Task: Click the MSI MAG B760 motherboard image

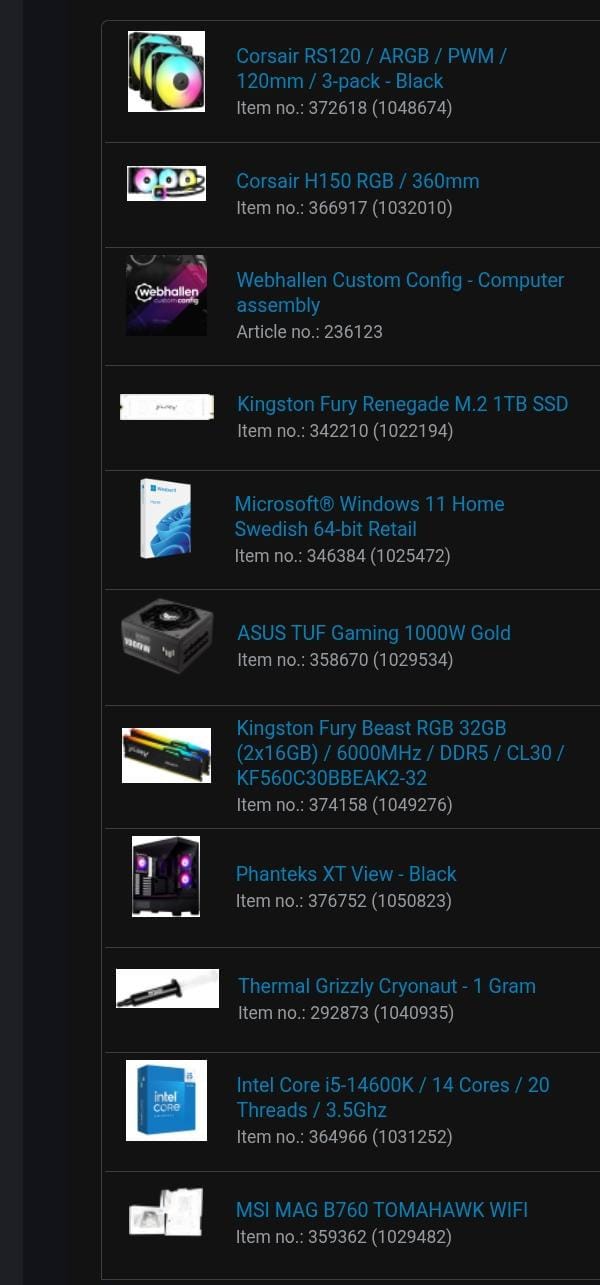Action: coord(166,1212)
